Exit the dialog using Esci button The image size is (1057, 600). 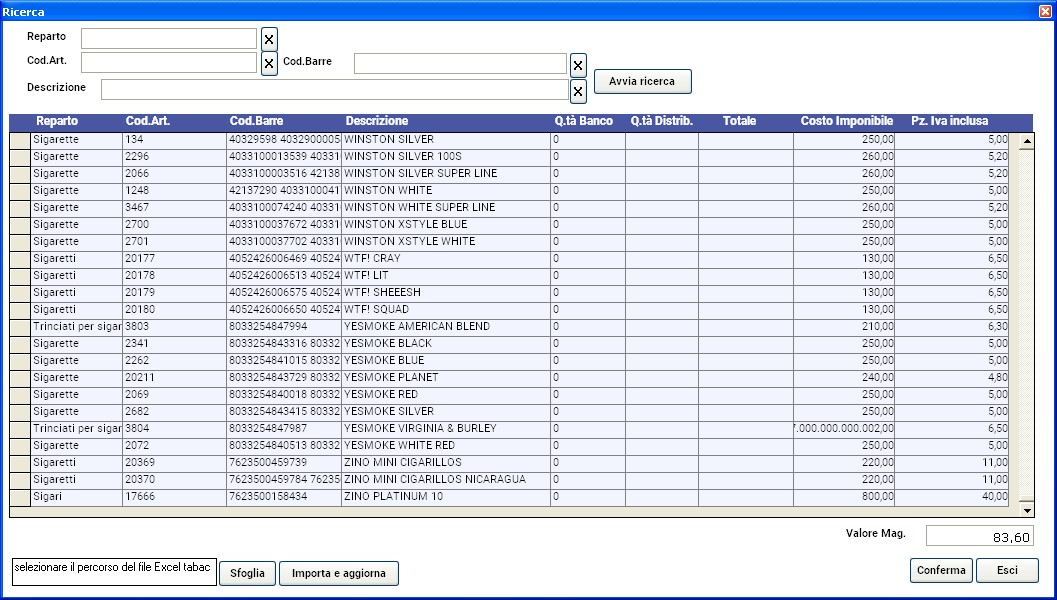pos(1007,571)
